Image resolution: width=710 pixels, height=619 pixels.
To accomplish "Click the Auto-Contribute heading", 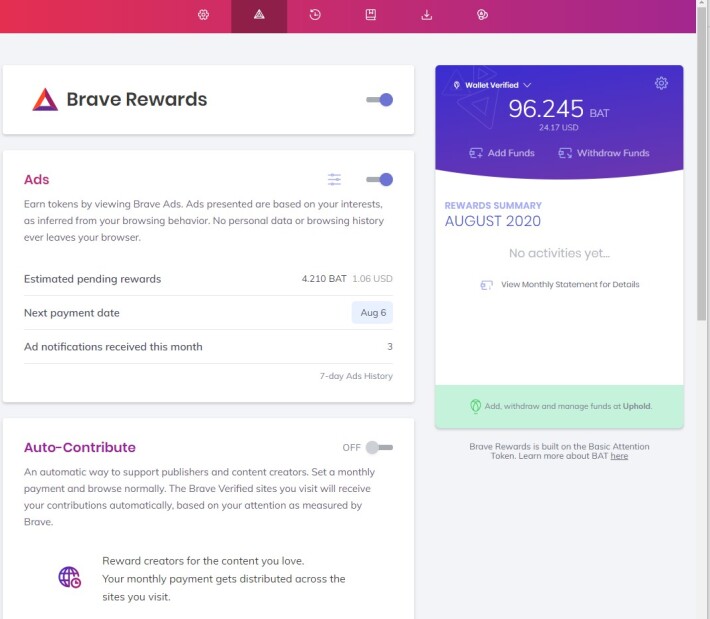I will click(80, 447).
